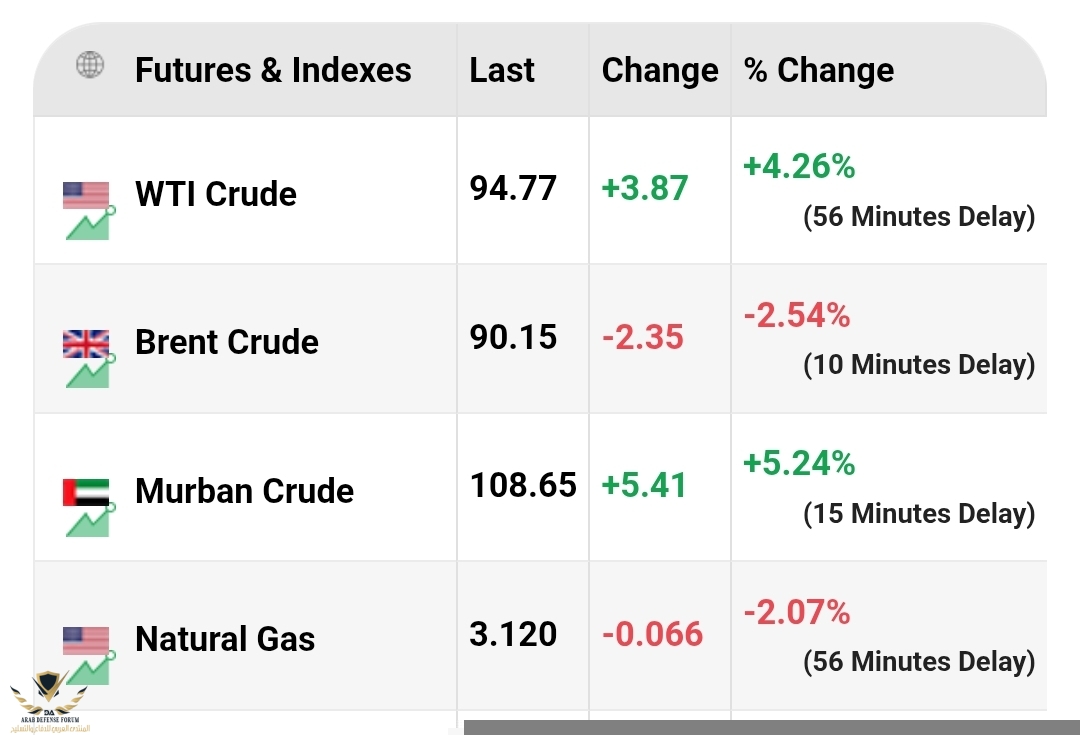Click the US flag icon beside Natural Gas
This screenshot has height=735, width=1080.
(x=86, y=641)
